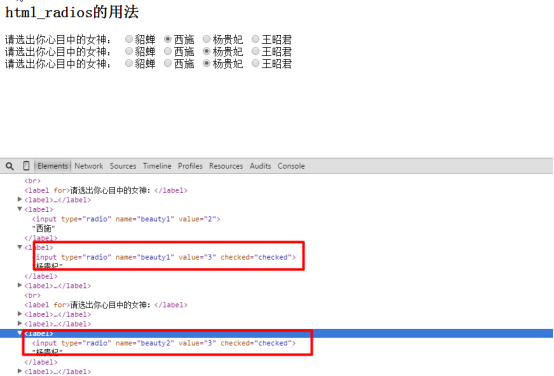Select the input line name="beauty2" value="3" checked
This screenshot has height=376, width=554.
164,343
